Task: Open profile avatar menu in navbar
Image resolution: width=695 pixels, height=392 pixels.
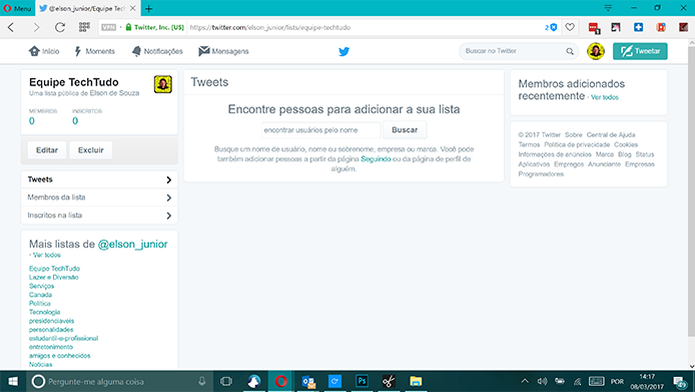Action: pos(596,51)
